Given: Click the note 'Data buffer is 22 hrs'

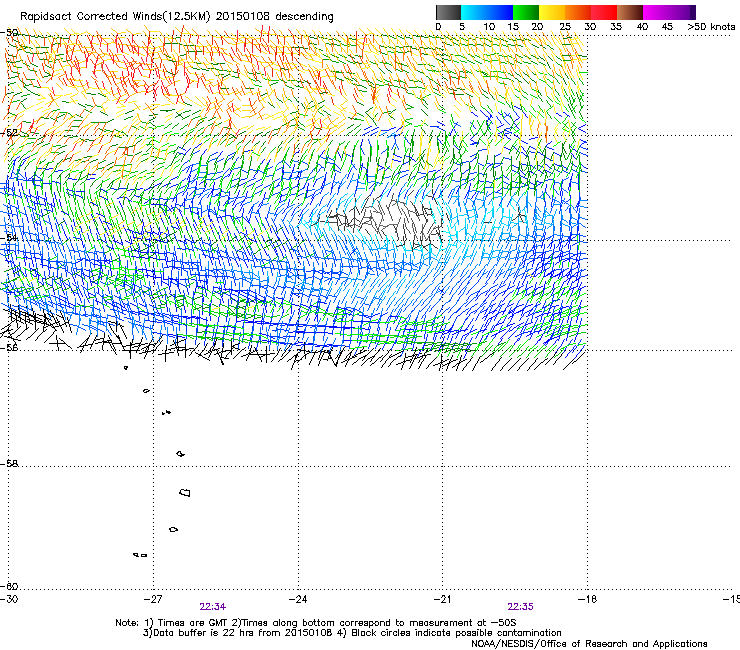Looking at the screenshot, I should [x=202, y=633].
